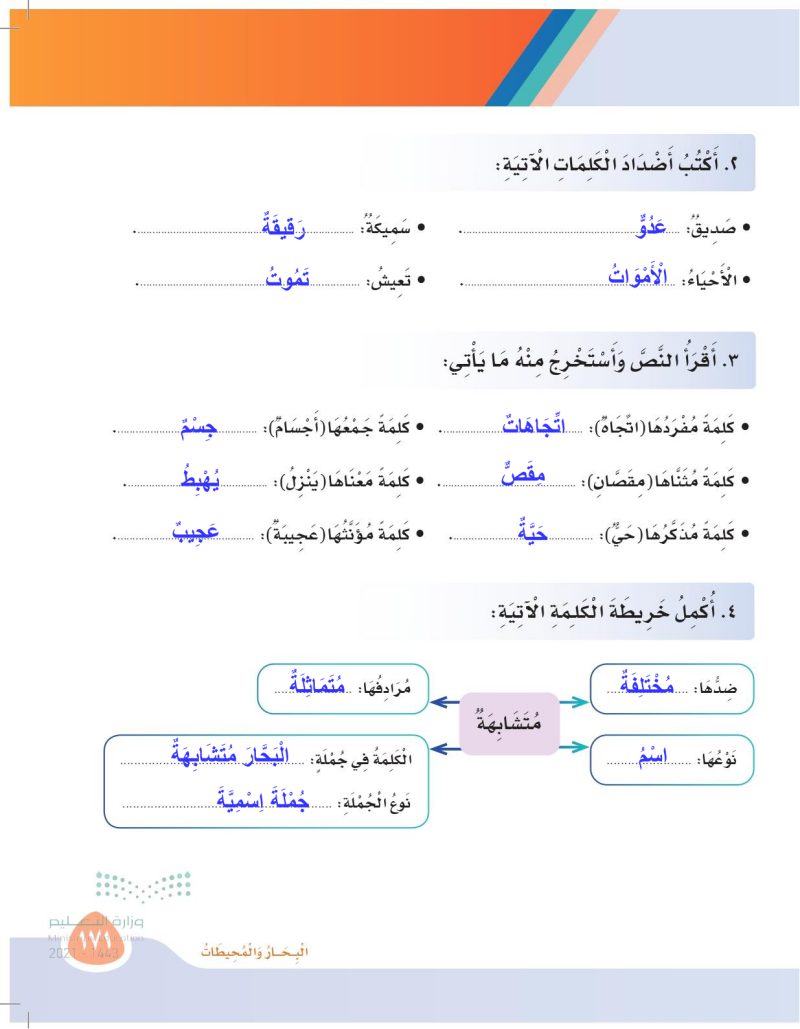The width and height of the screenshot is (800, 1029).
Task: Click the central purple box «مُتَشَابِهَةٌ»
Action: tap(508, 722)
